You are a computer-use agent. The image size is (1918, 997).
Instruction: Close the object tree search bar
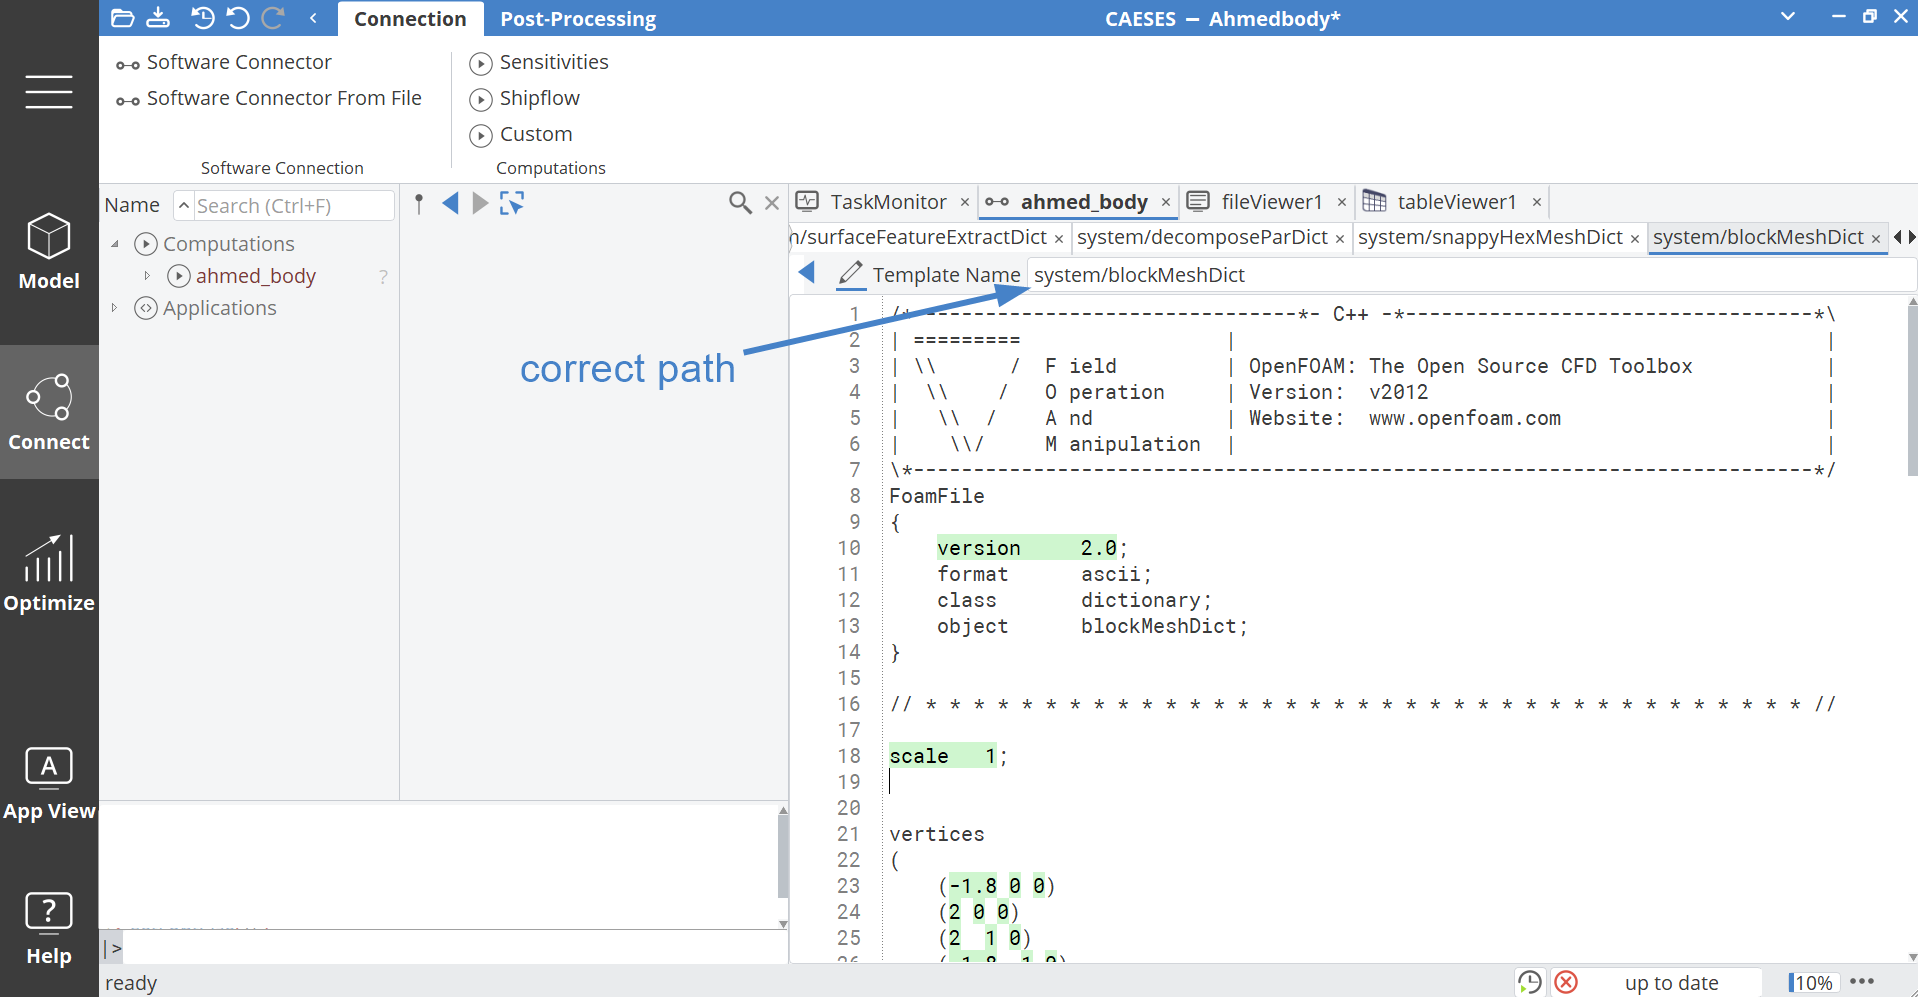[x=772, y=203]
